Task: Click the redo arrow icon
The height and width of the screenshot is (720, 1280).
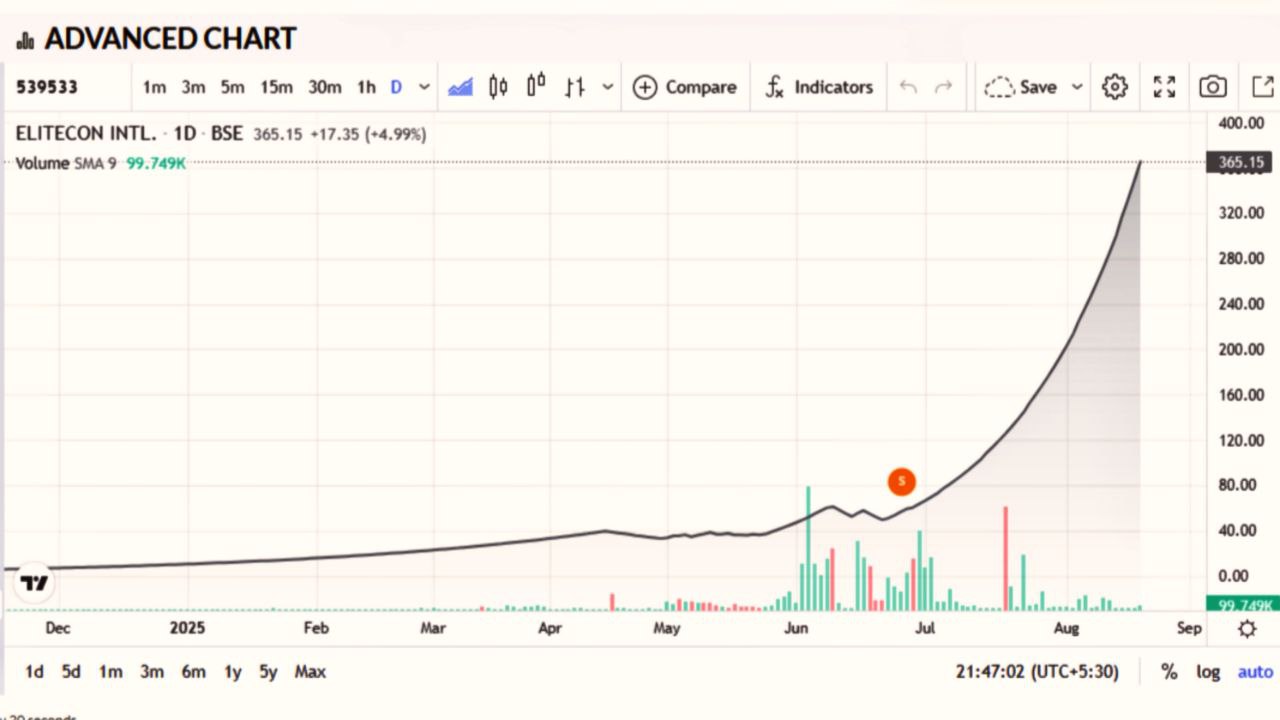Action: click(x=941, y=87)
